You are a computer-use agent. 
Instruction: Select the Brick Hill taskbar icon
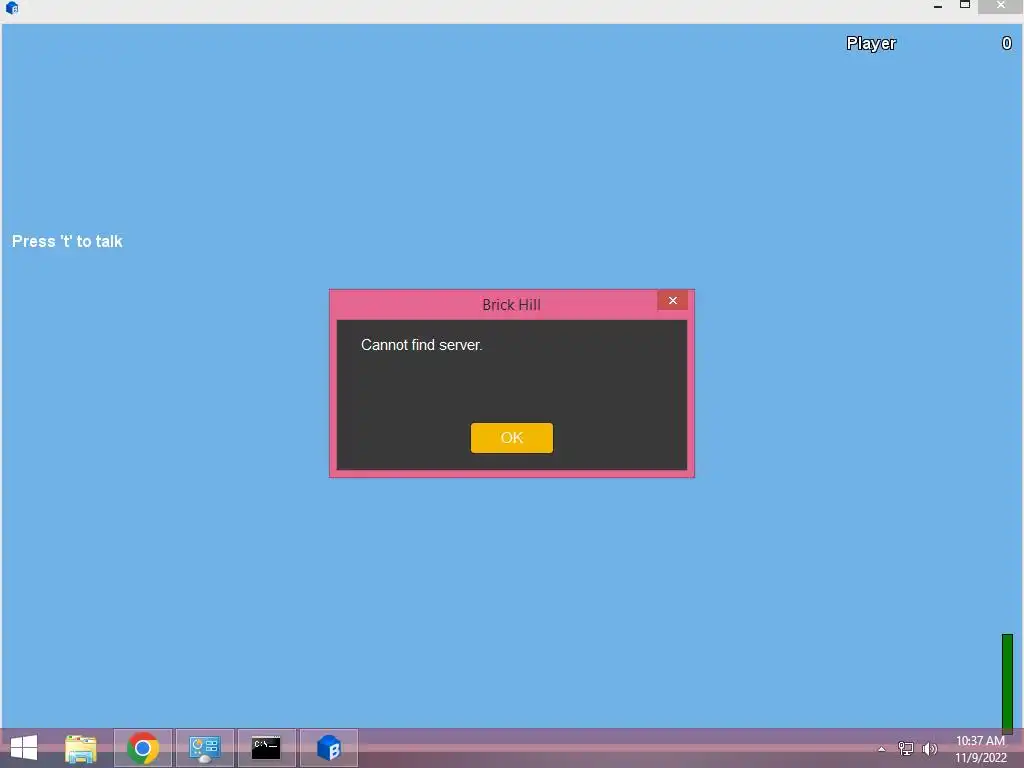[x=328, y=748]
